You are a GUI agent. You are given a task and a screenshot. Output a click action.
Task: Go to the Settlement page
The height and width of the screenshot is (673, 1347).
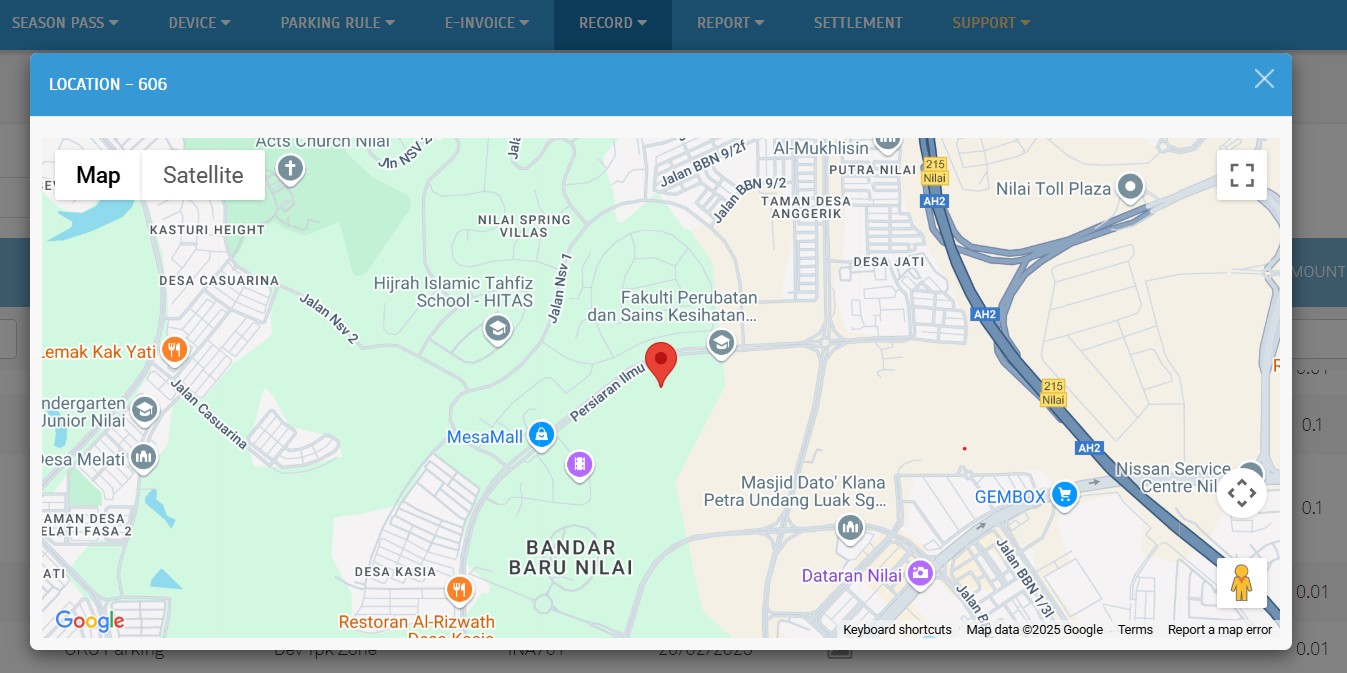pyautogui.click(x=857, y=23)
